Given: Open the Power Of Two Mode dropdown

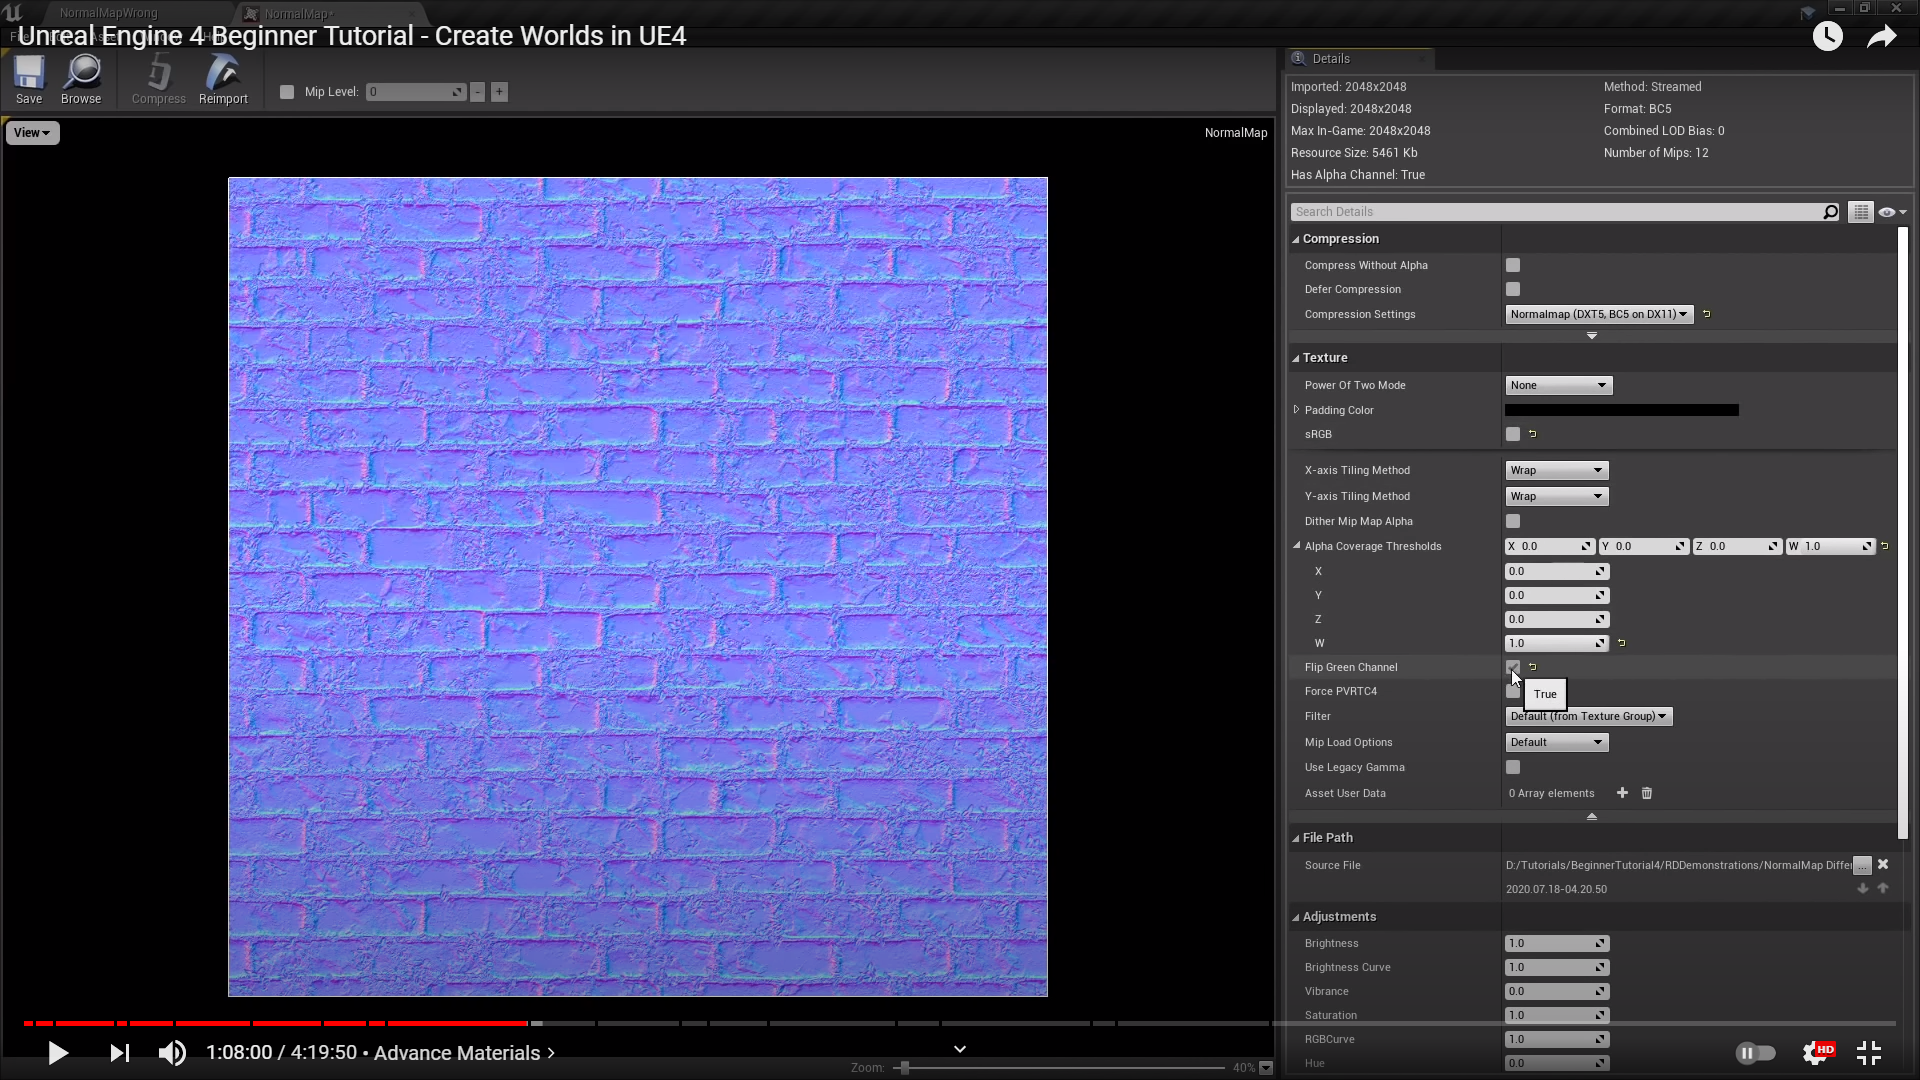Looking at the screenshot, I should pos(1558,385).
